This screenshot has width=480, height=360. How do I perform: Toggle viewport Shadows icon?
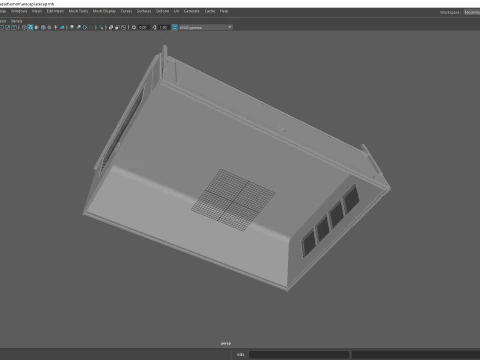[62, 27]
